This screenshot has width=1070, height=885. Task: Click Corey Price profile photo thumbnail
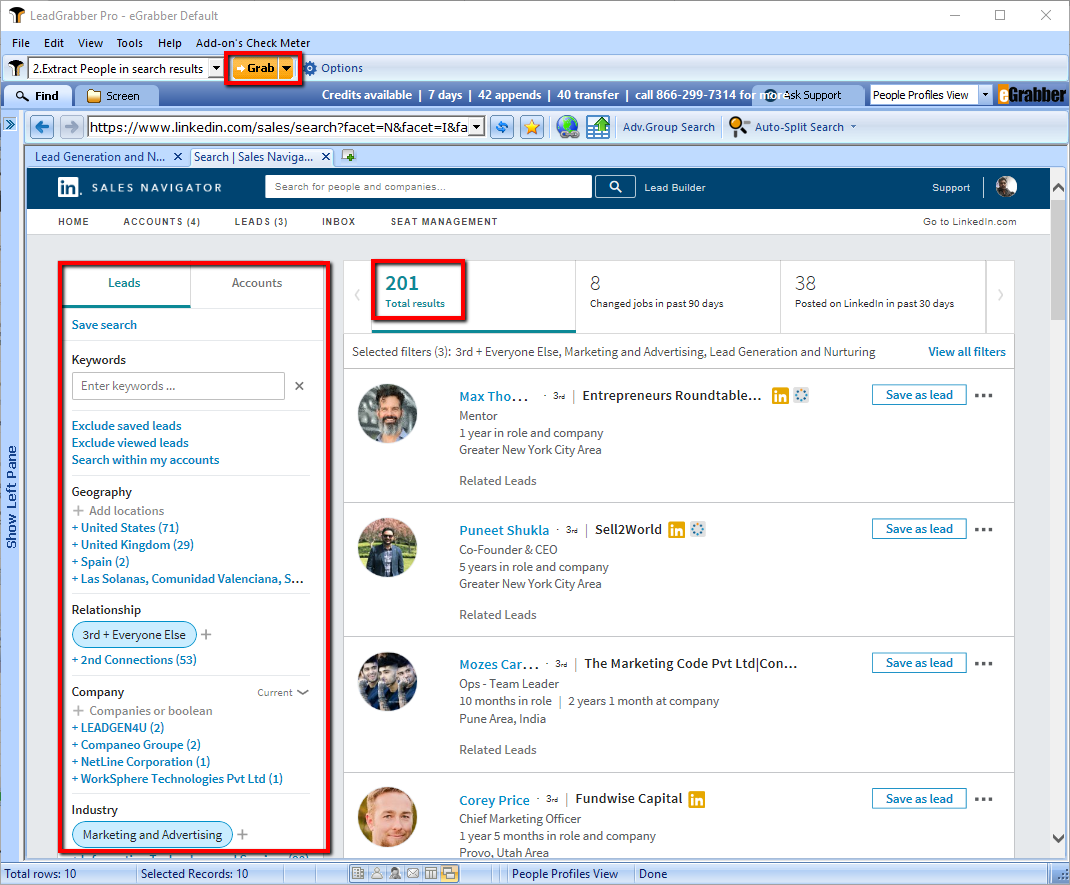pyautogui.click(x=388, y=817)
